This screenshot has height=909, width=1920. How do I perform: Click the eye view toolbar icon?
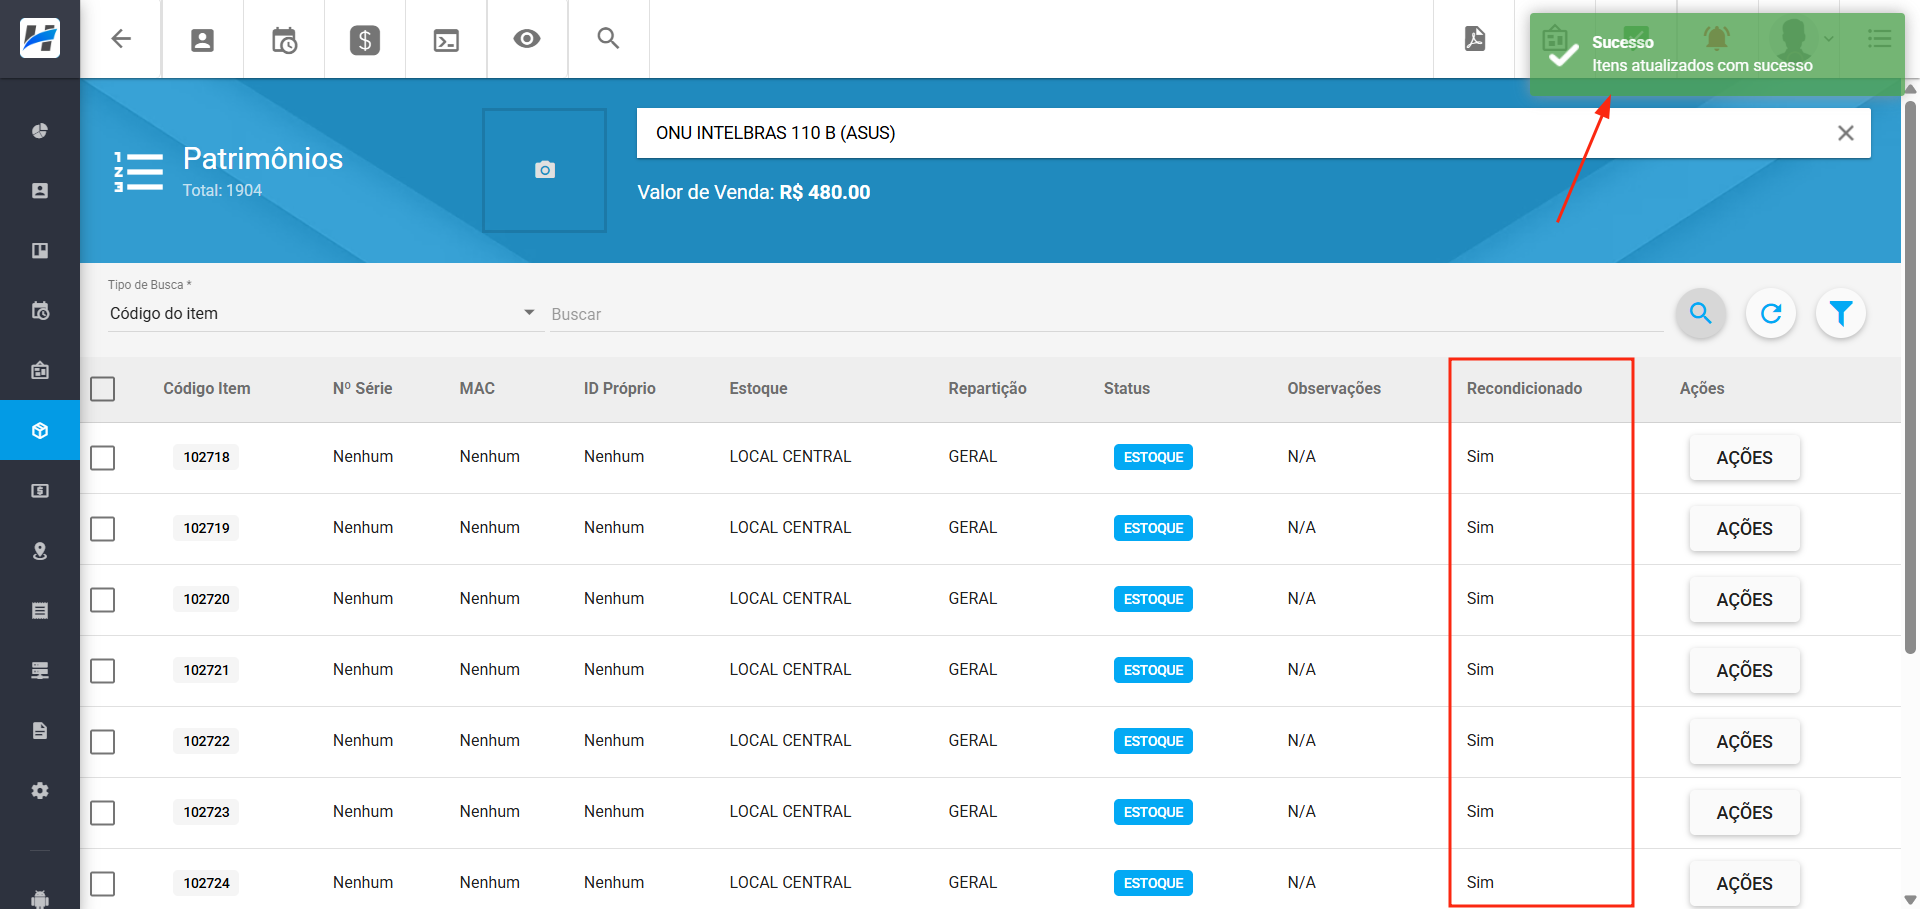coord(527,39)
